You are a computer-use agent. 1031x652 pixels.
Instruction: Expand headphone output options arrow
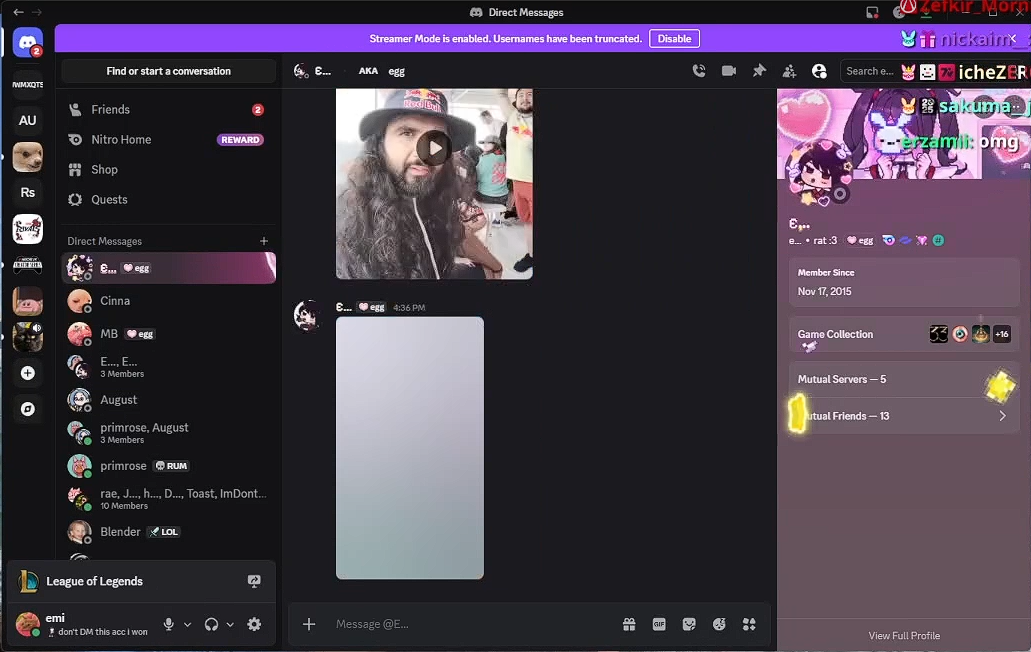tap(230, 624)
